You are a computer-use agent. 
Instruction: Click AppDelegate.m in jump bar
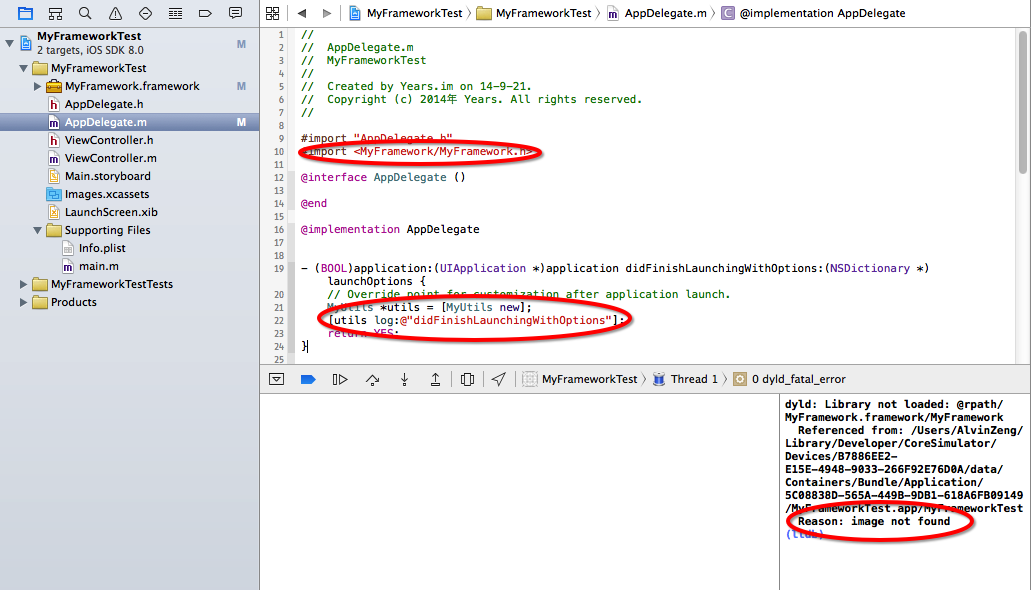(657, 13)
